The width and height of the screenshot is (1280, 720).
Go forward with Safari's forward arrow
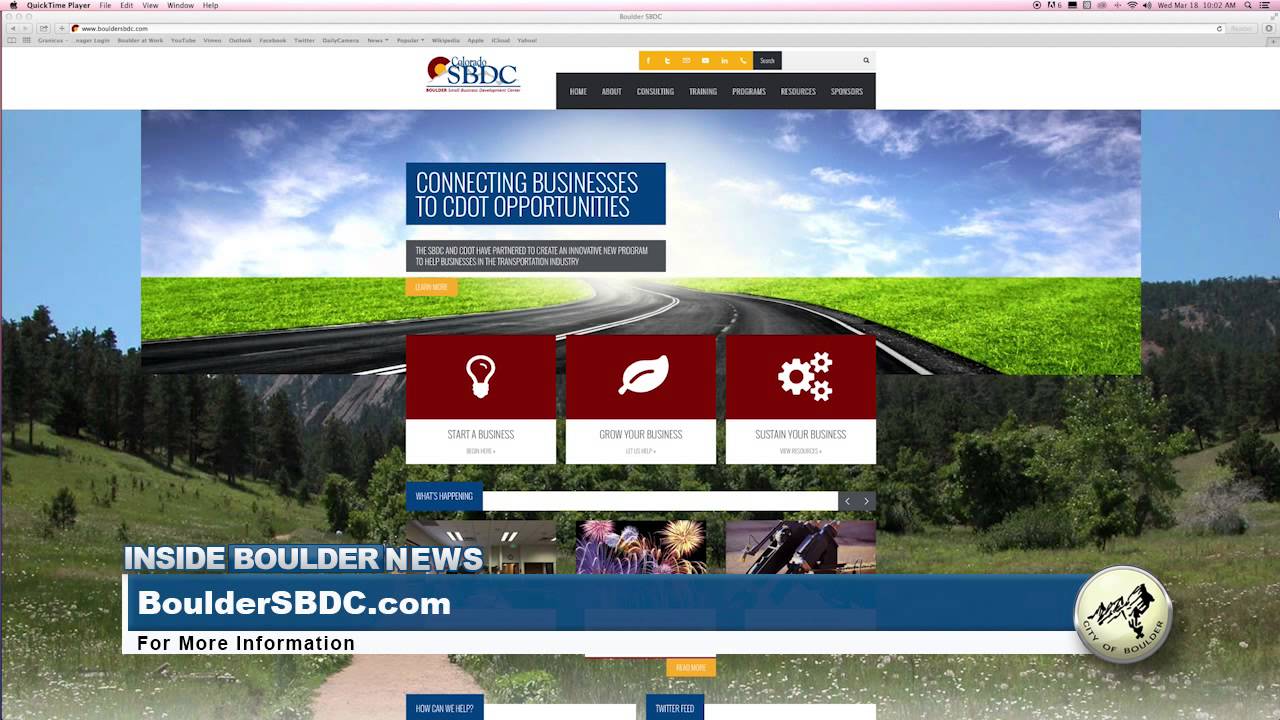tap(24, 28)
